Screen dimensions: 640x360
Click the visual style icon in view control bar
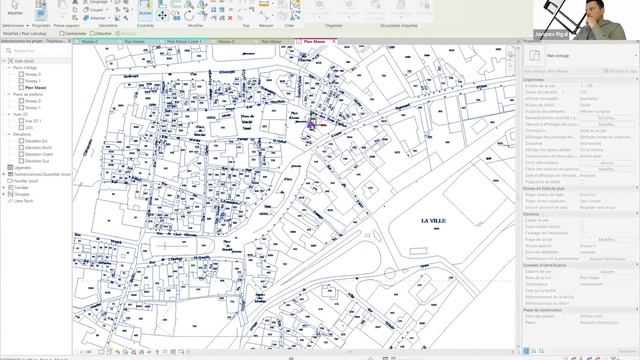(109, 352)
